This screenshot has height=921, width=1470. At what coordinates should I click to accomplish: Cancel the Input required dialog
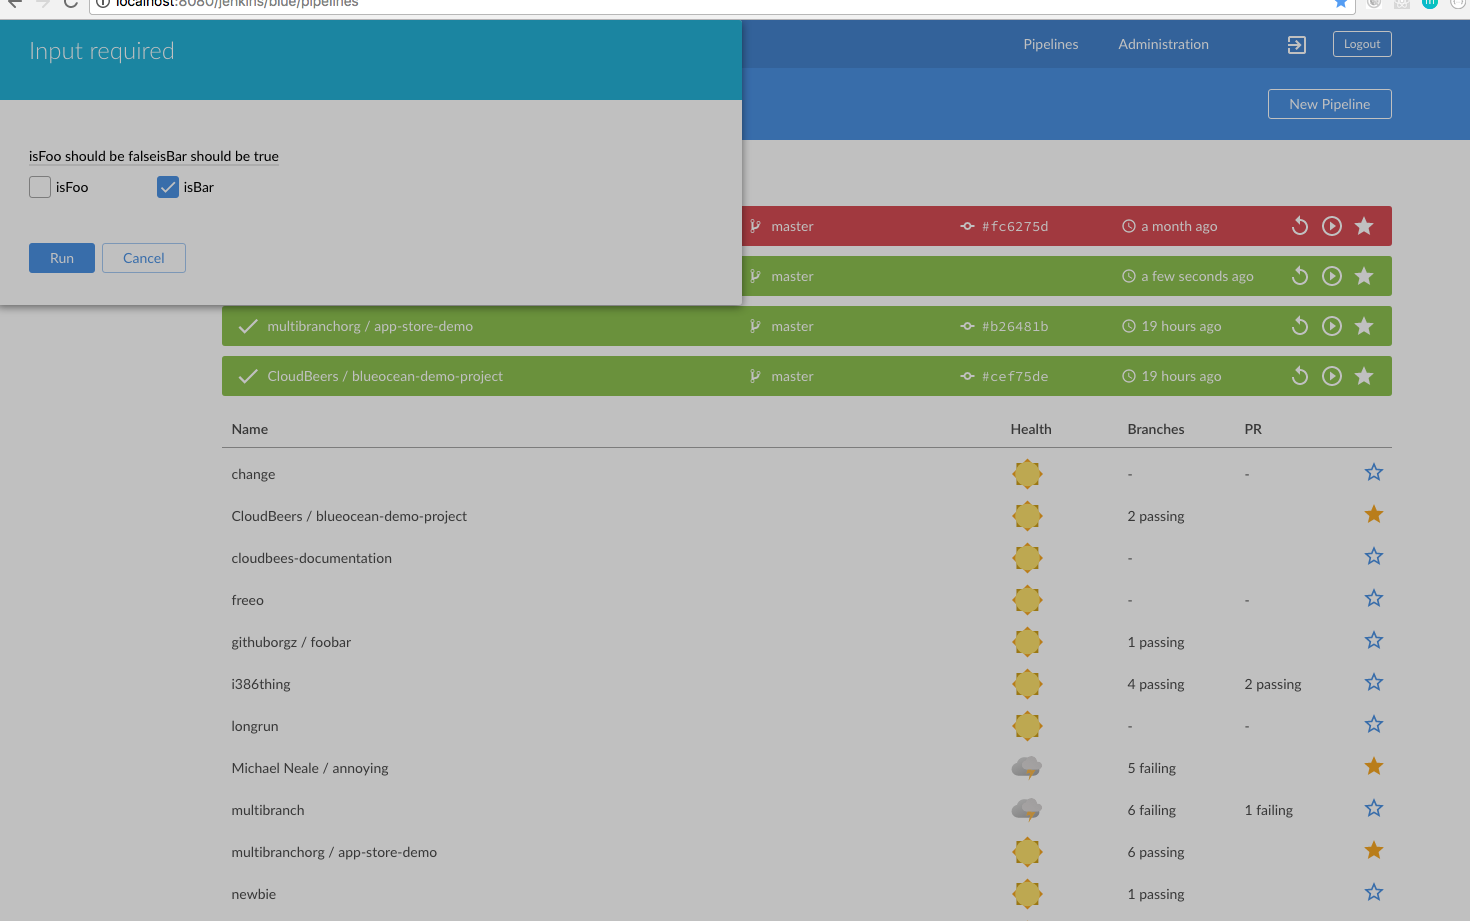144,258
